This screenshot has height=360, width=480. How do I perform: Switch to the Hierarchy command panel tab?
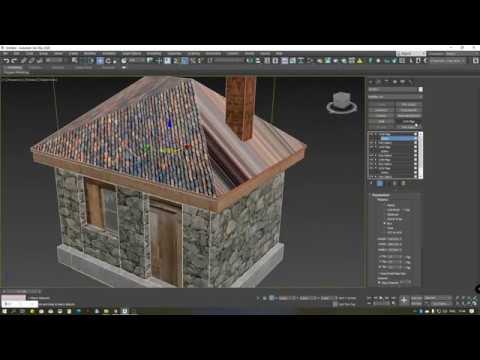click(386, 81)
